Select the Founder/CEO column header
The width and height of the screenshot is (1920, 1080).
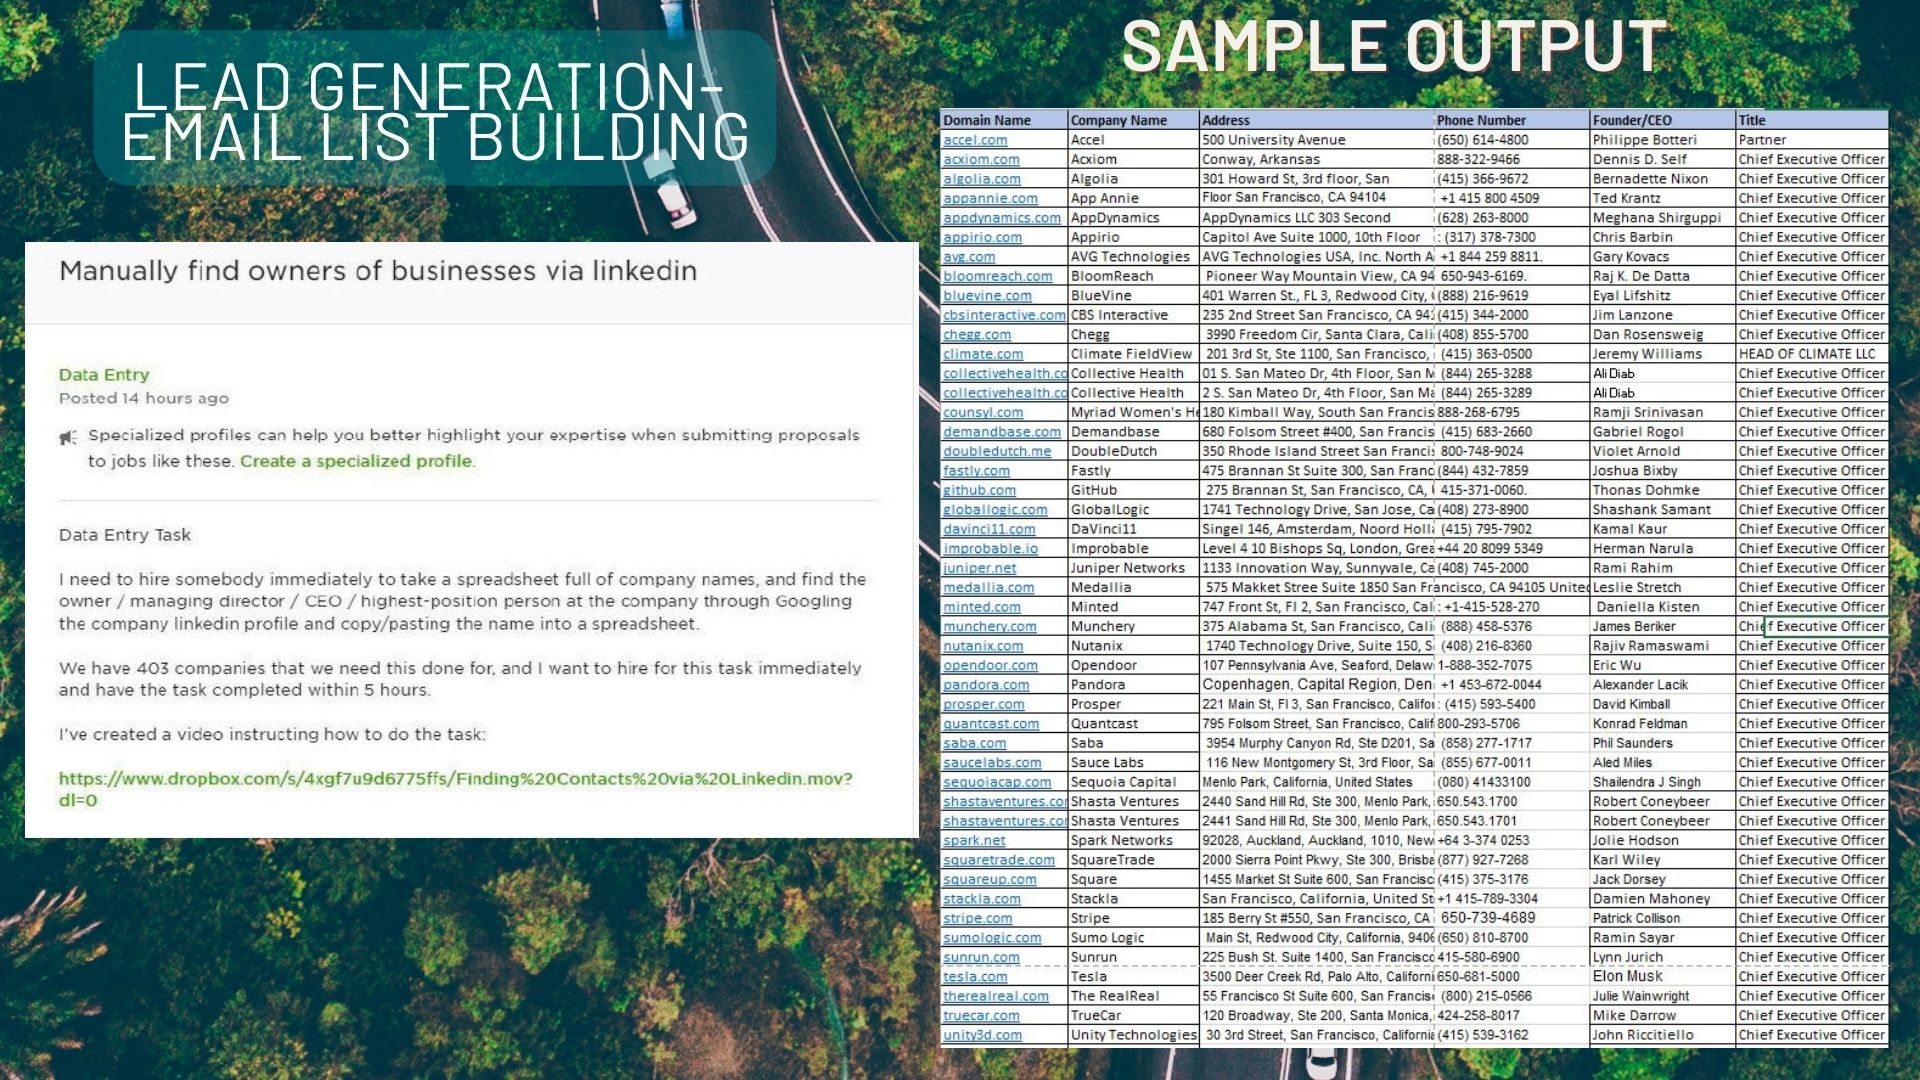click(x=1631, y=120)
